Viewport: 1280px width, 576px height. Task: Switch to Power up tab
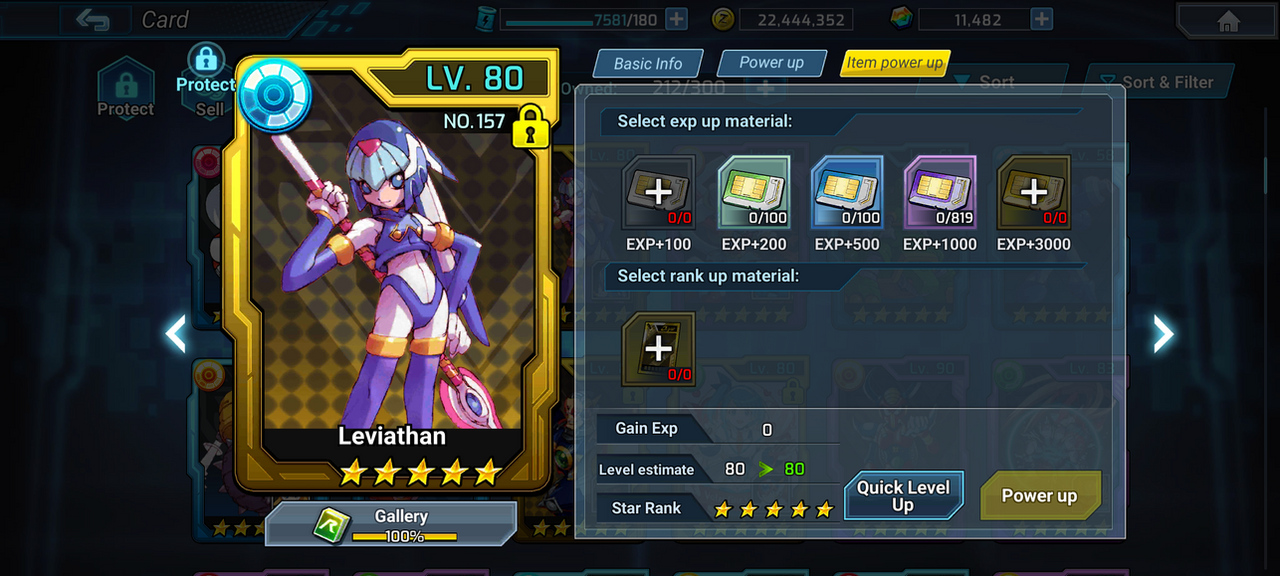point(771,62)
